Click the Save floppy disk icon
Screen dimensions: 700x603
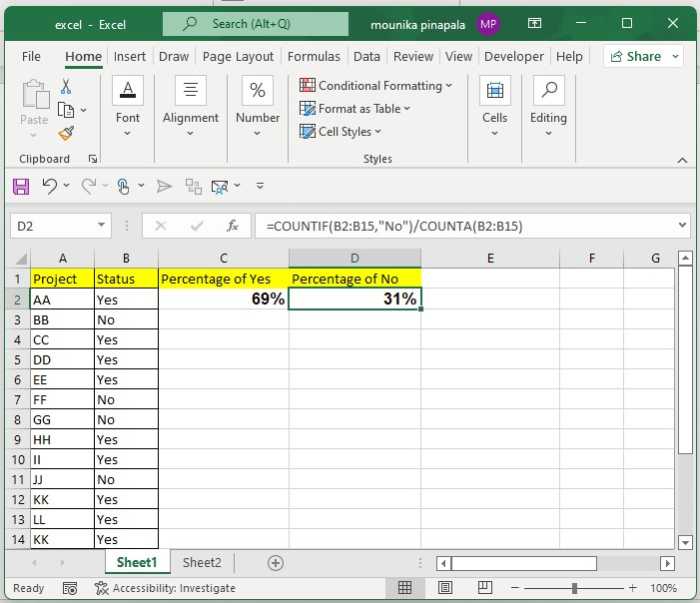(21, 186)
